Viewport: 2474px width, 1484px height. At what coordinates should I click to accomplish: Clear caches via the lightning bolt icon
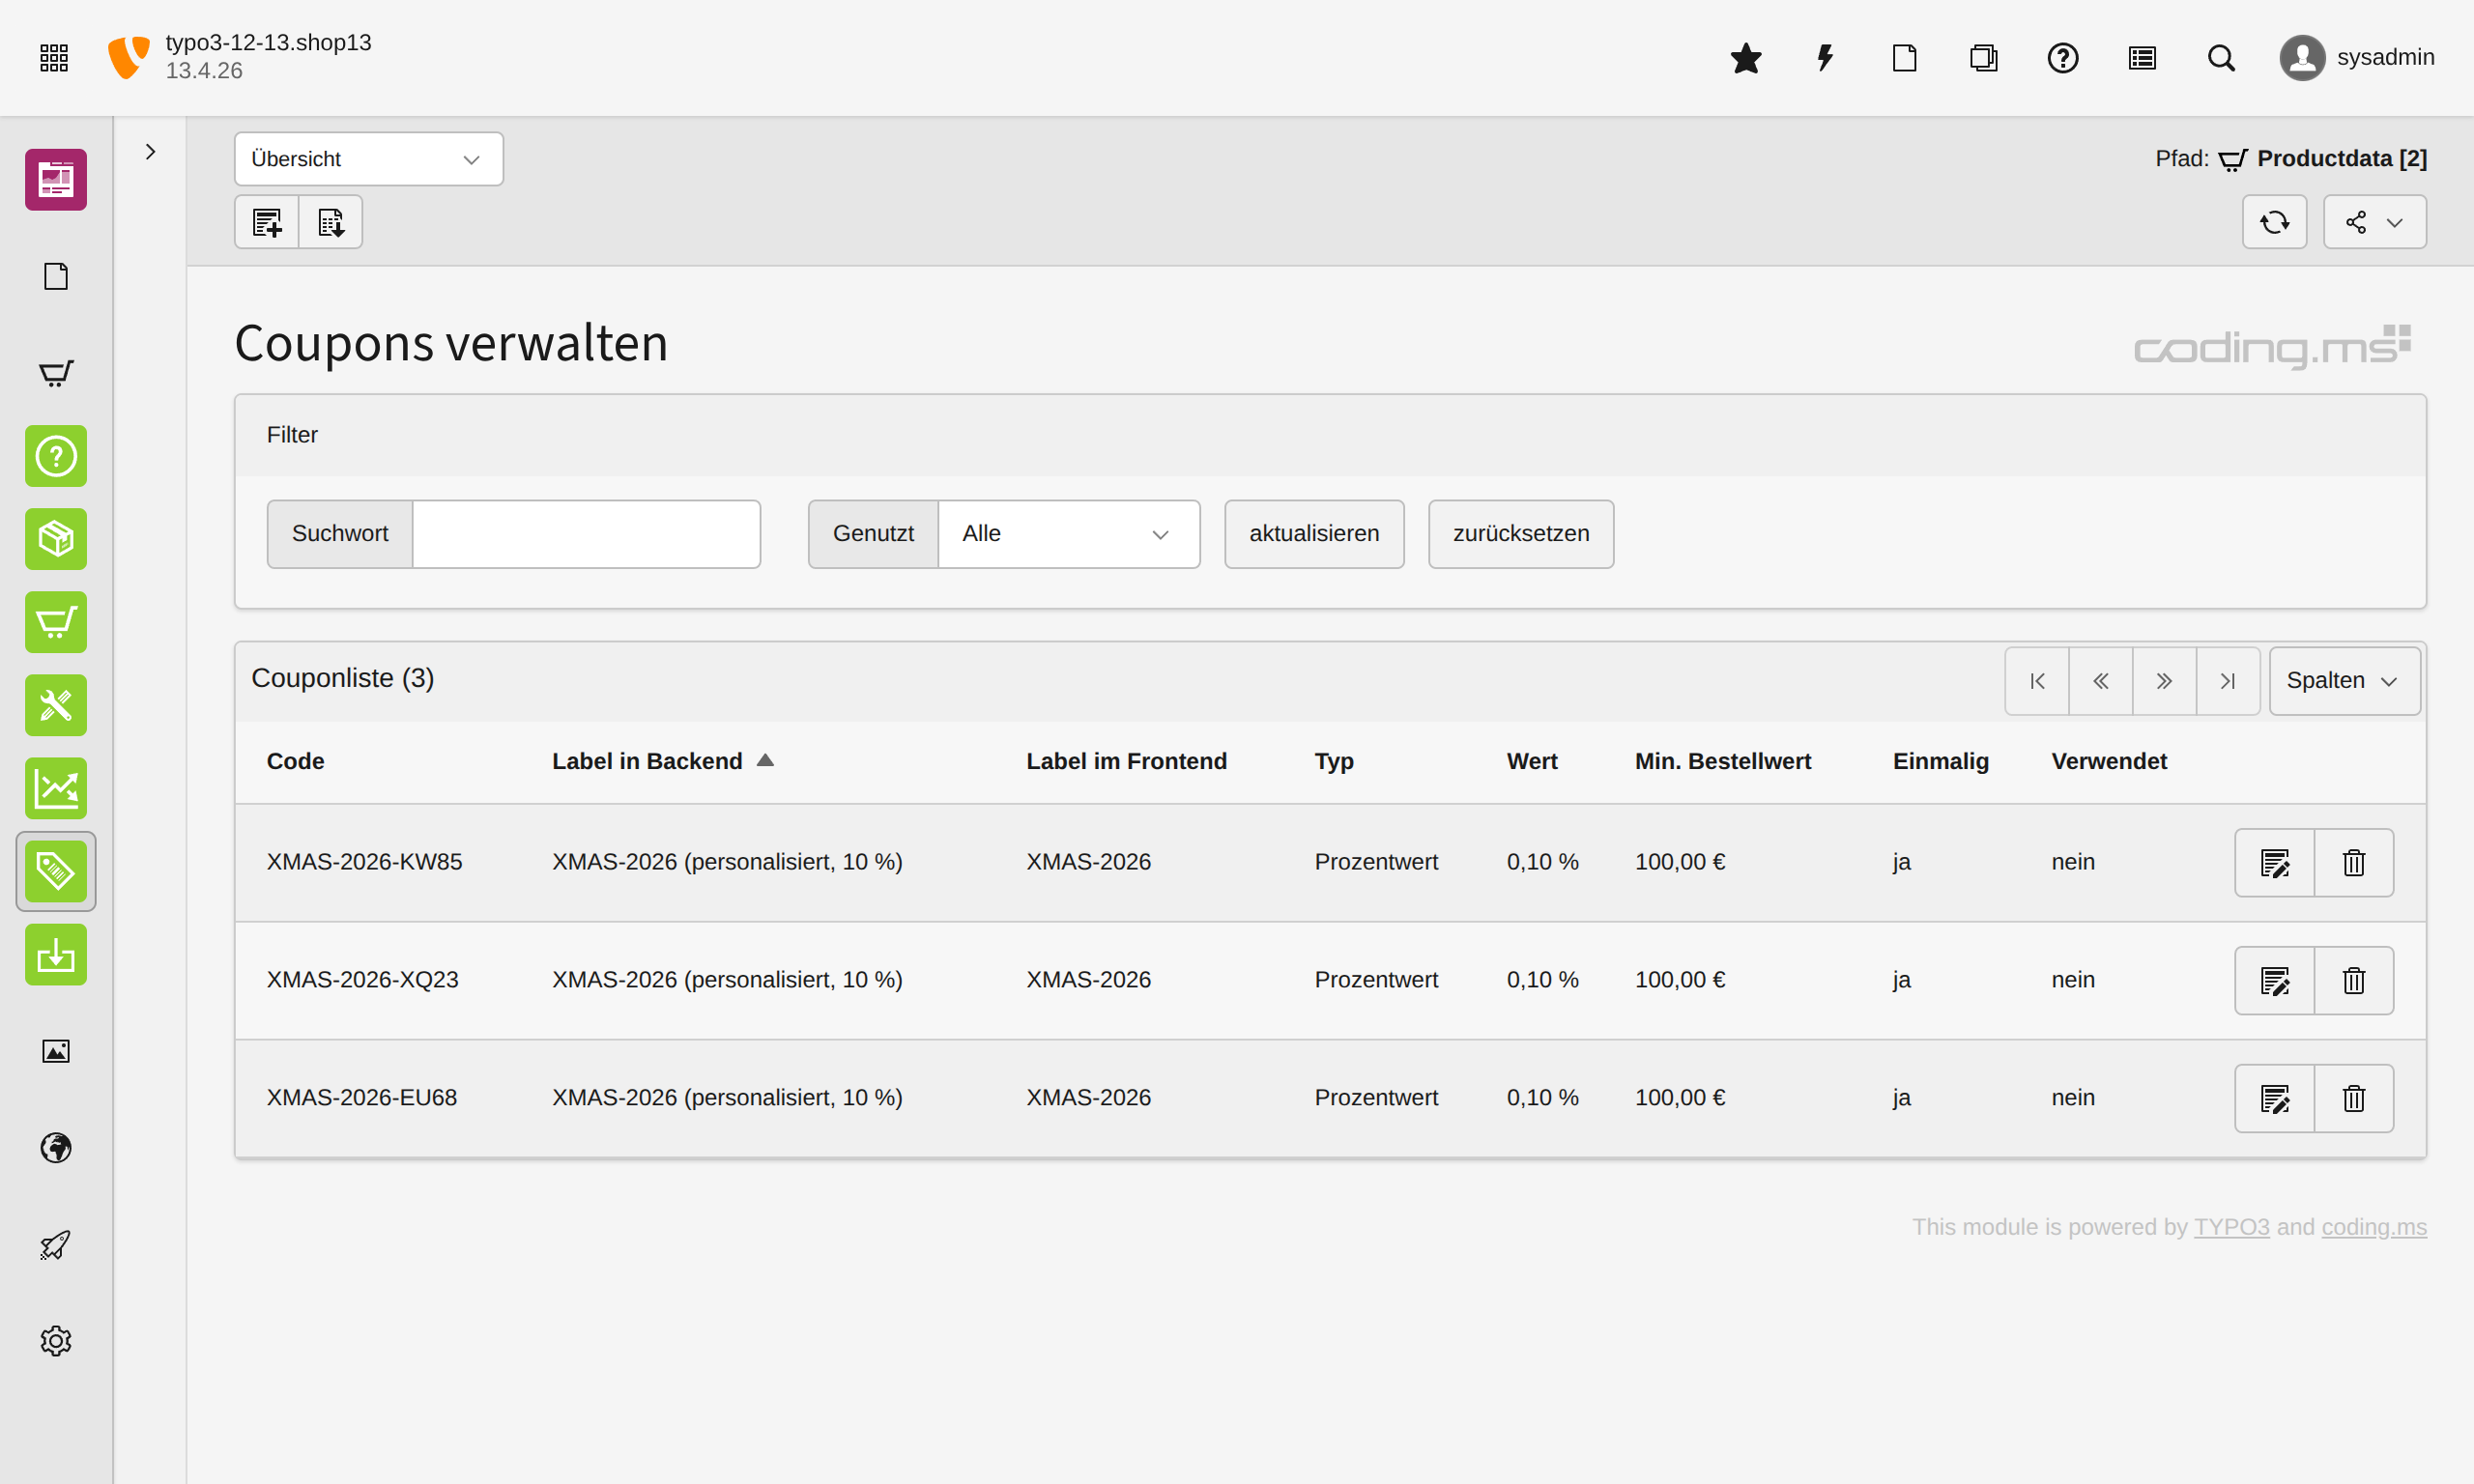tap(1824, 57)
